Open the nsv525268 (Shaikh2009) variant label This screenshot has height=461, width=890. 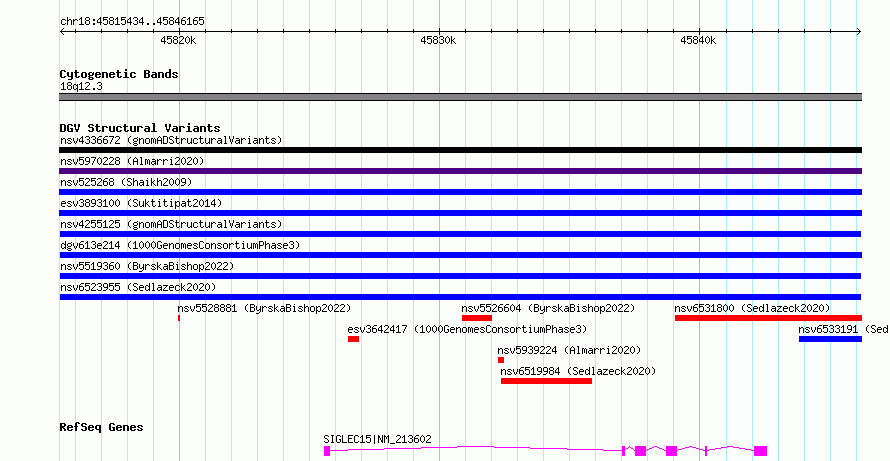(x=126, y=182)
